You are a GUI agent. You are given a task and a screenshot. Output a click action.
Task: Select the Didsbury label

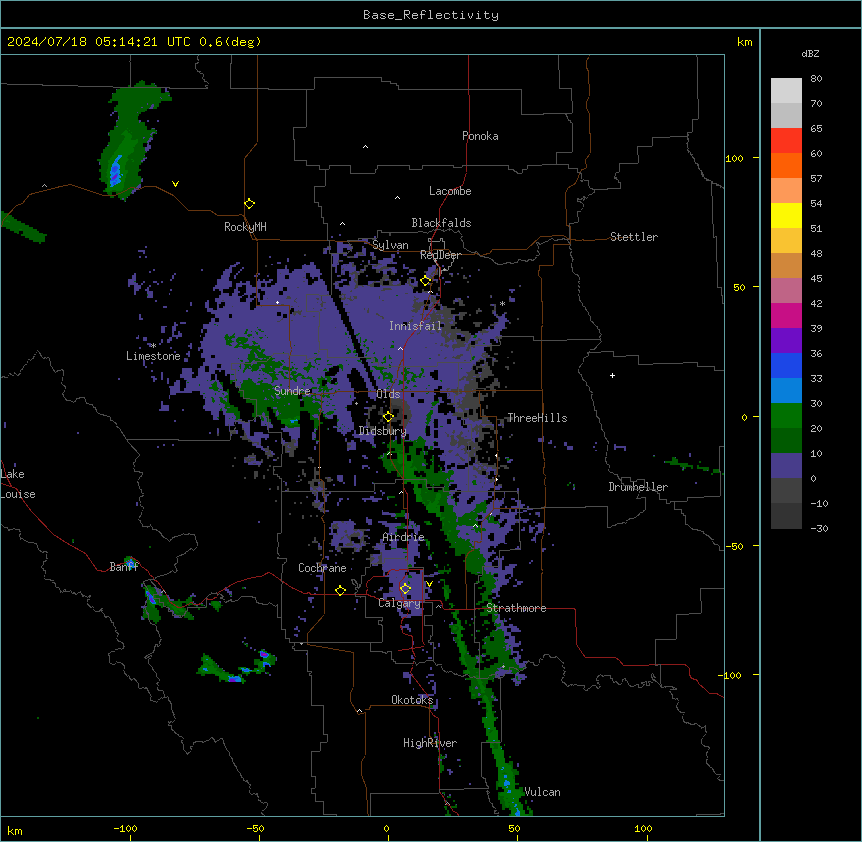[383, 431]
